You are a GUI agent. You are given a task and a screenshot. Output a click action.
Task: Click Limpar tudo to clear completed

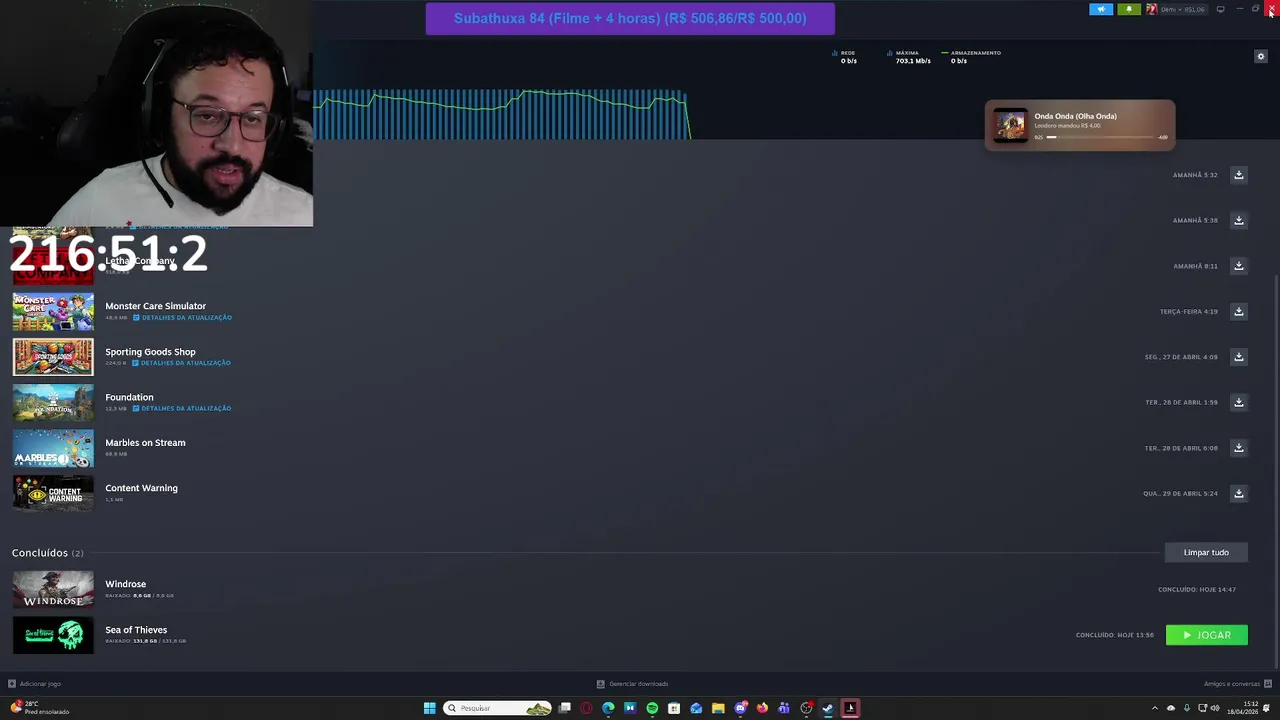click(x=1206, y=552)
